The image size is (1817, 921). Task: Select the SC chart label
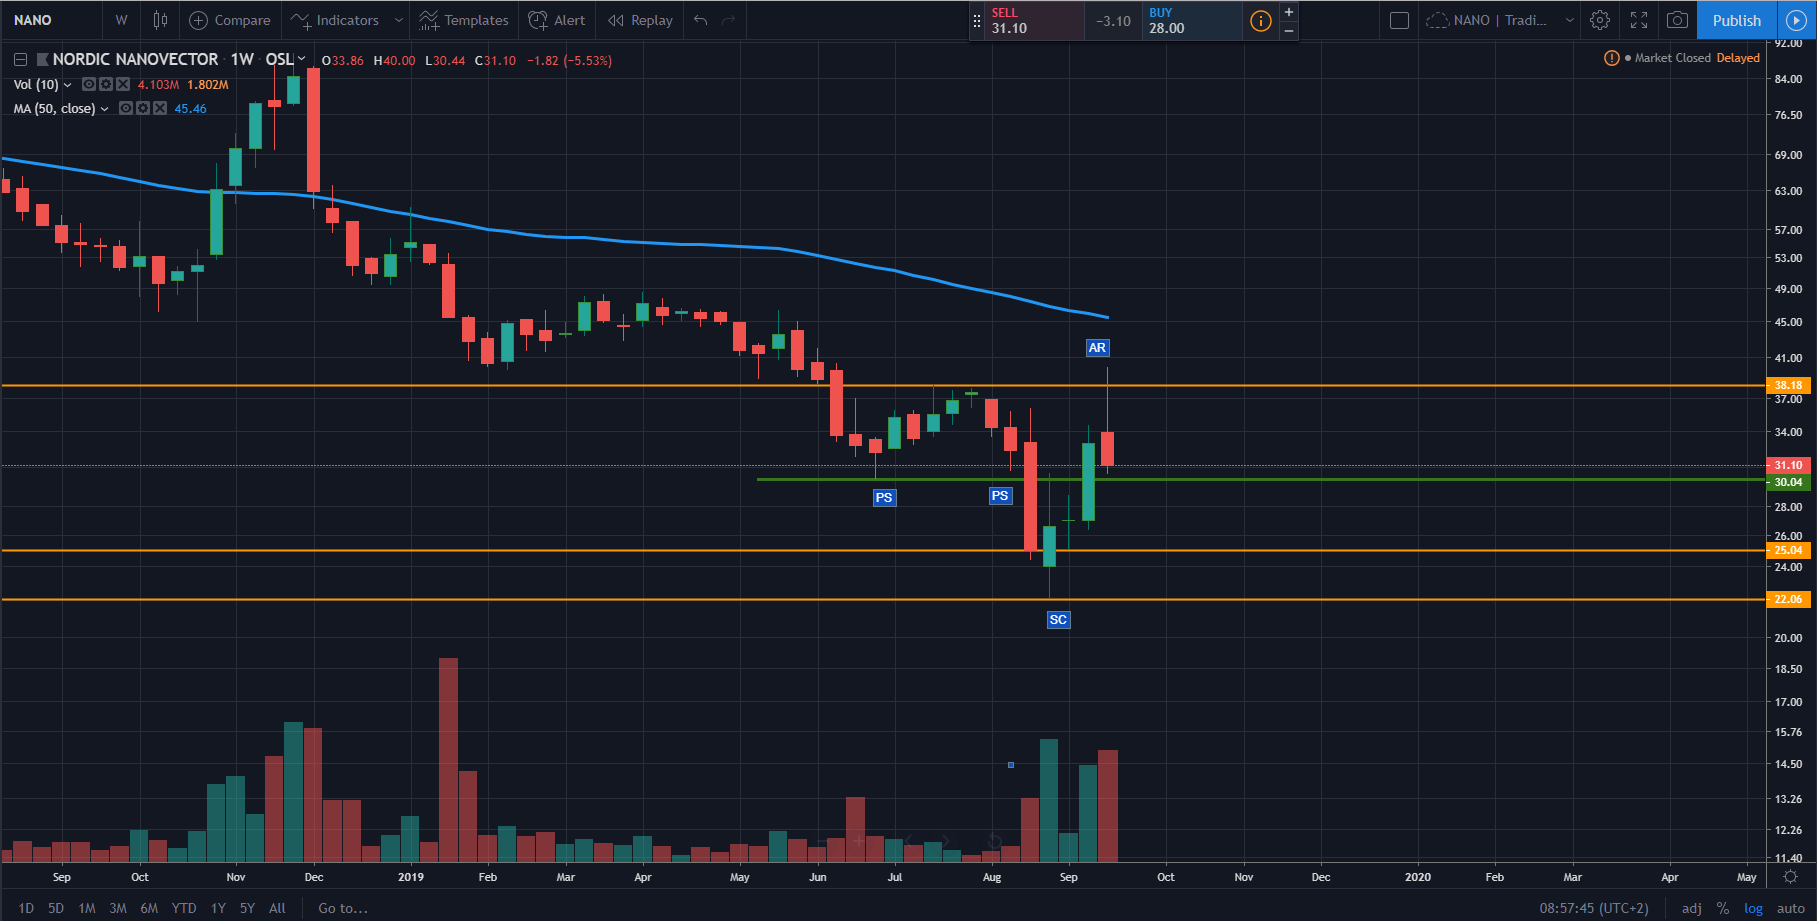click(1058, 620)
